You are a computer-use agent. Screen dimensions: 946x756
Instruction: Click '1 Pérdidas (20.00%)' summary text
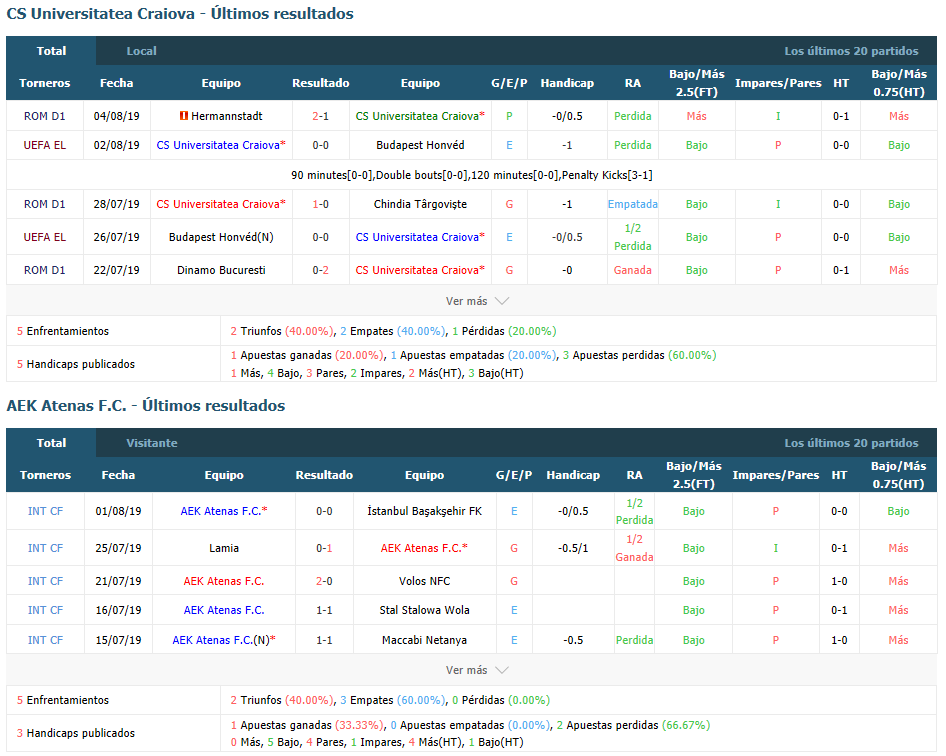pos(504,331)
